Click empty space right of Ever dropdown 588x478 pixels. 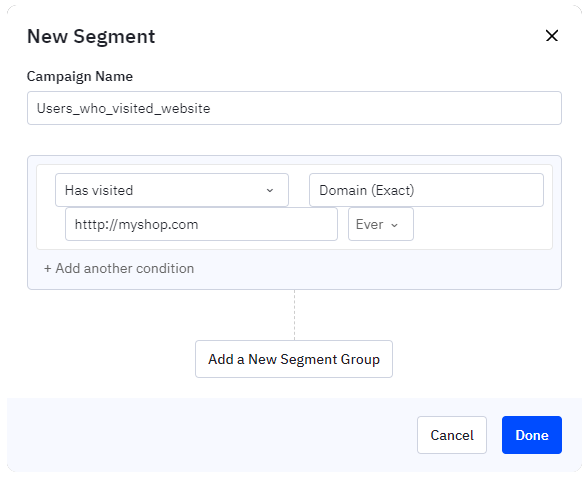coord(480,224)
